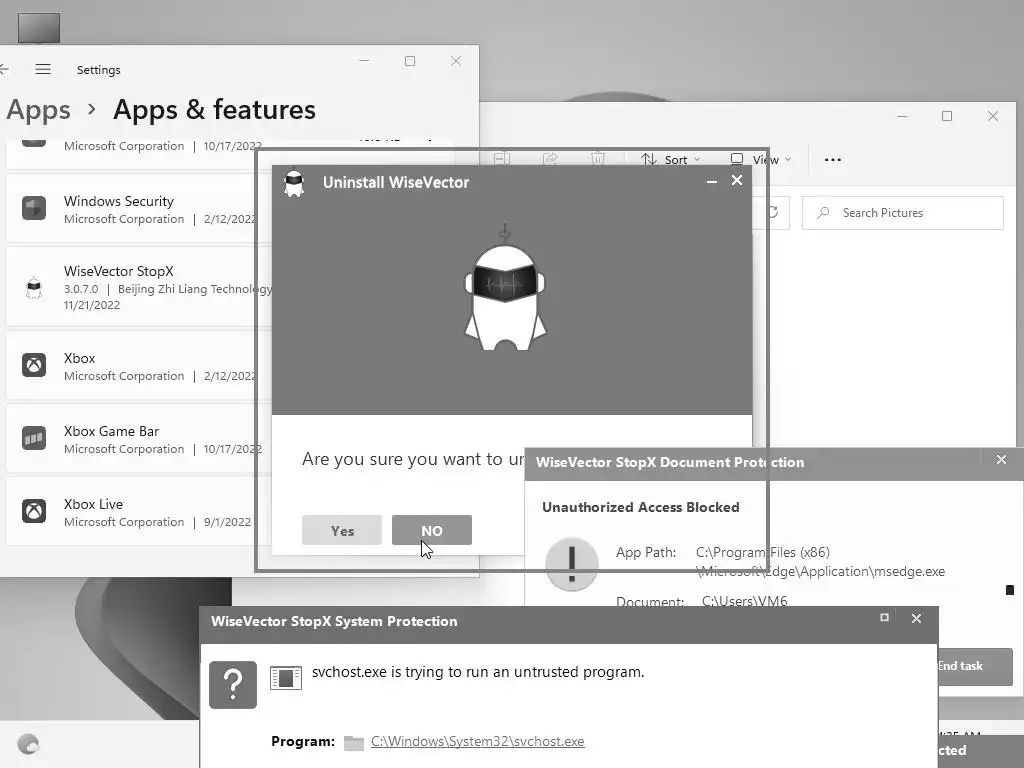Open the View dropdown in File Explorer
This screenshot has height=768, width=1024.
tap(761, 159)
